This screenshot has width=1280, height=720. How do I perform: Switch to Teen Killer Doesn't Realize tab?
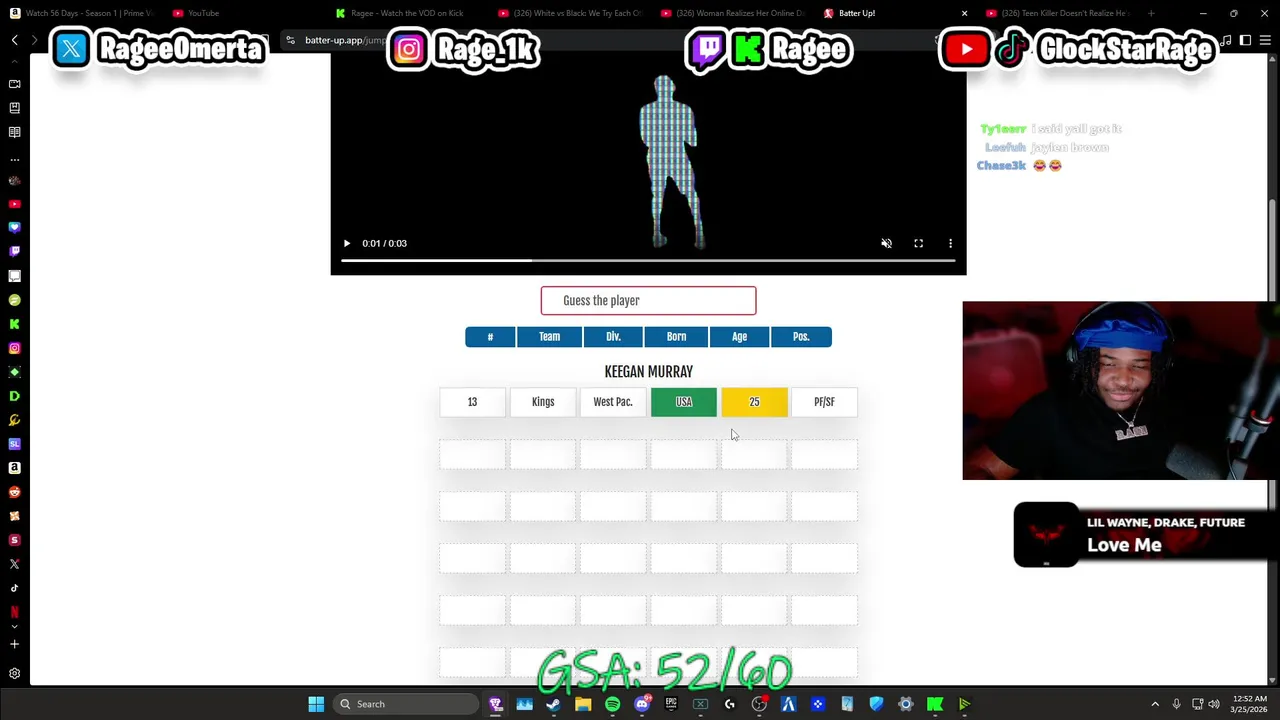click(x=1060, y=13)
